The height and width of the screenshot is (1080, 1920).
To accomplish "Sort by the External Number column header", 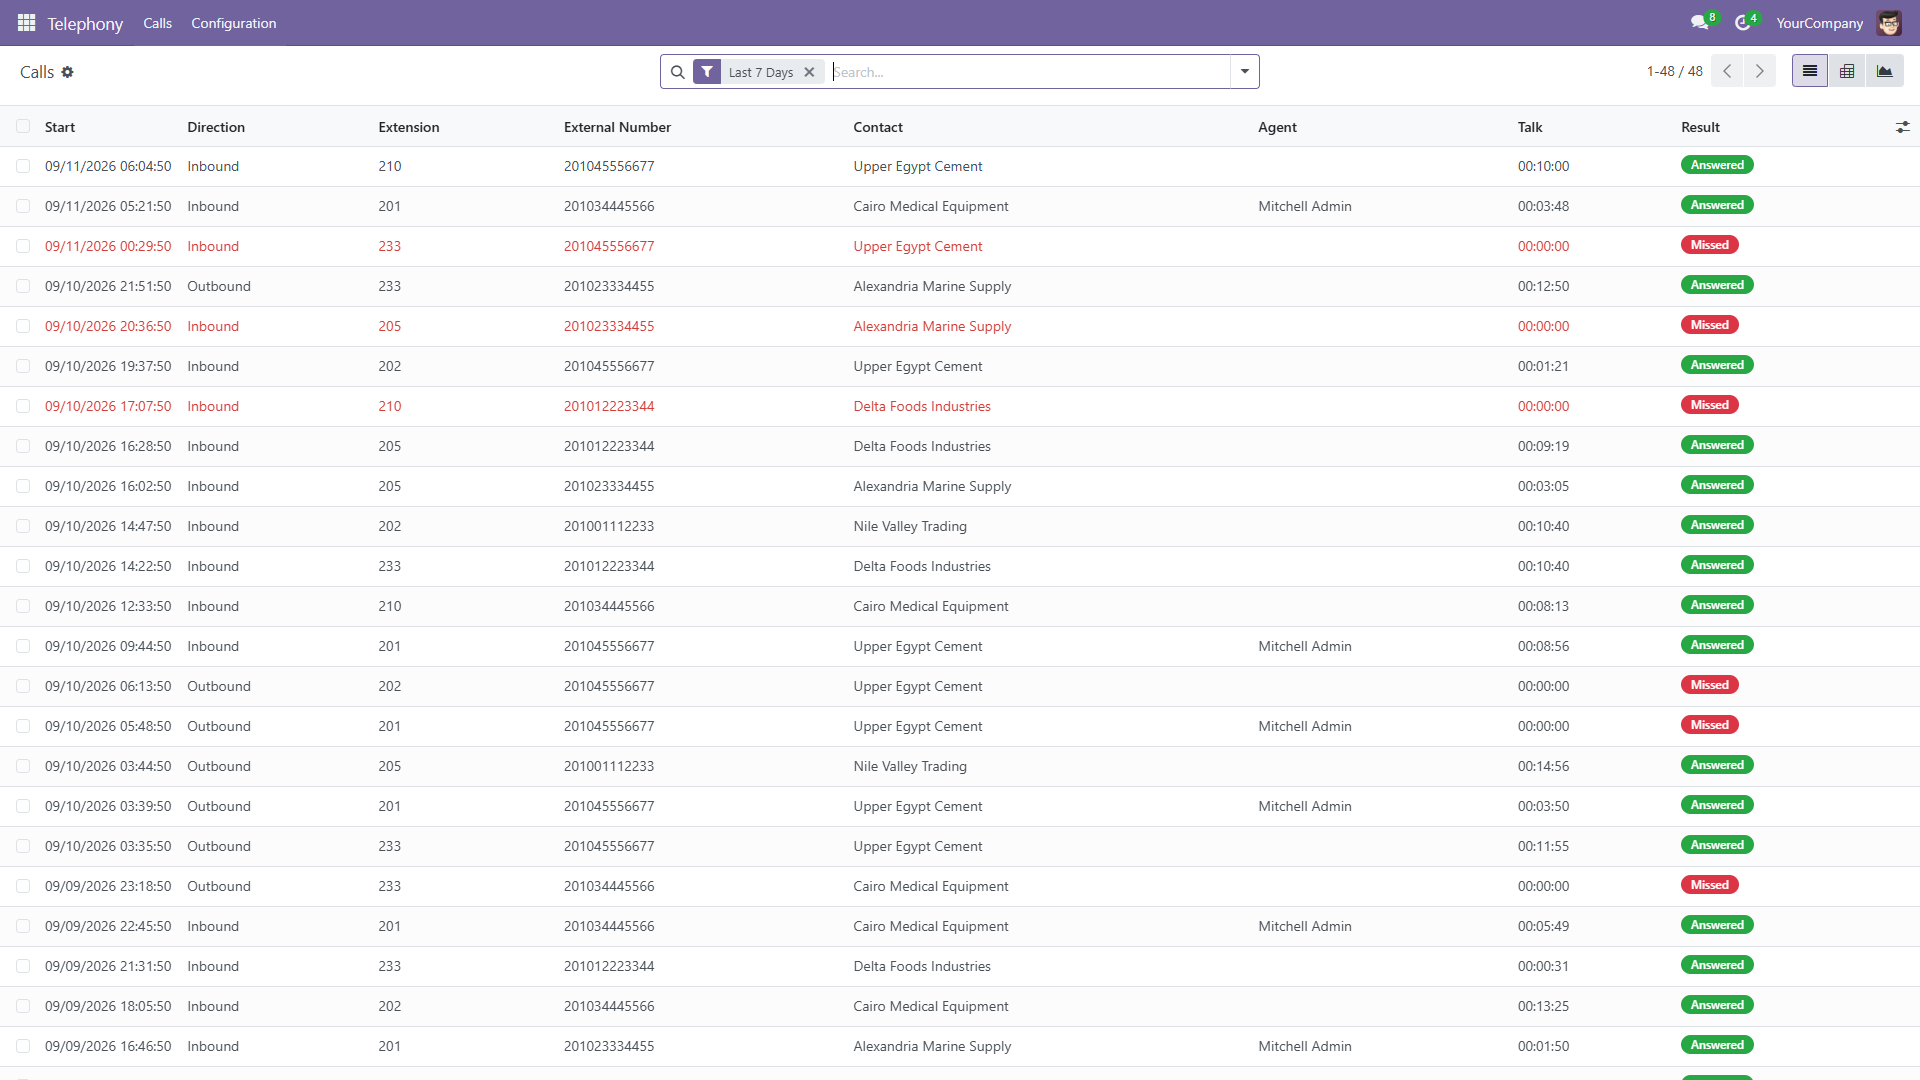I will [x=617, y=127].
